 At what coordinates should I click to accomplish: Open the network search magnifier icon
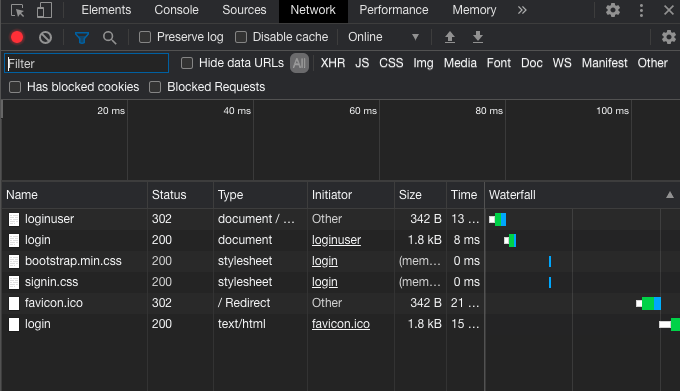(x=110, y=38)
